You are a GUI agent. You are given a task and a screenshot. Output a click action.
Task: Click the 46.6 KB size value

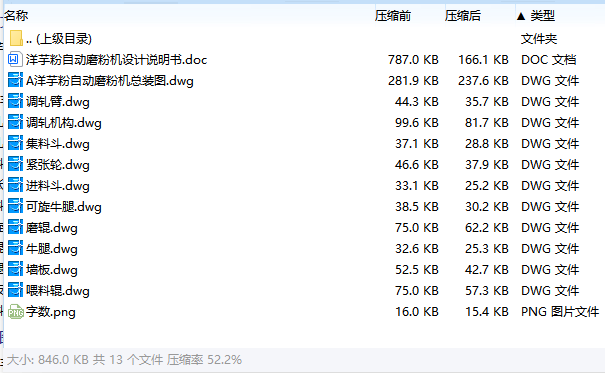(417, 165)
